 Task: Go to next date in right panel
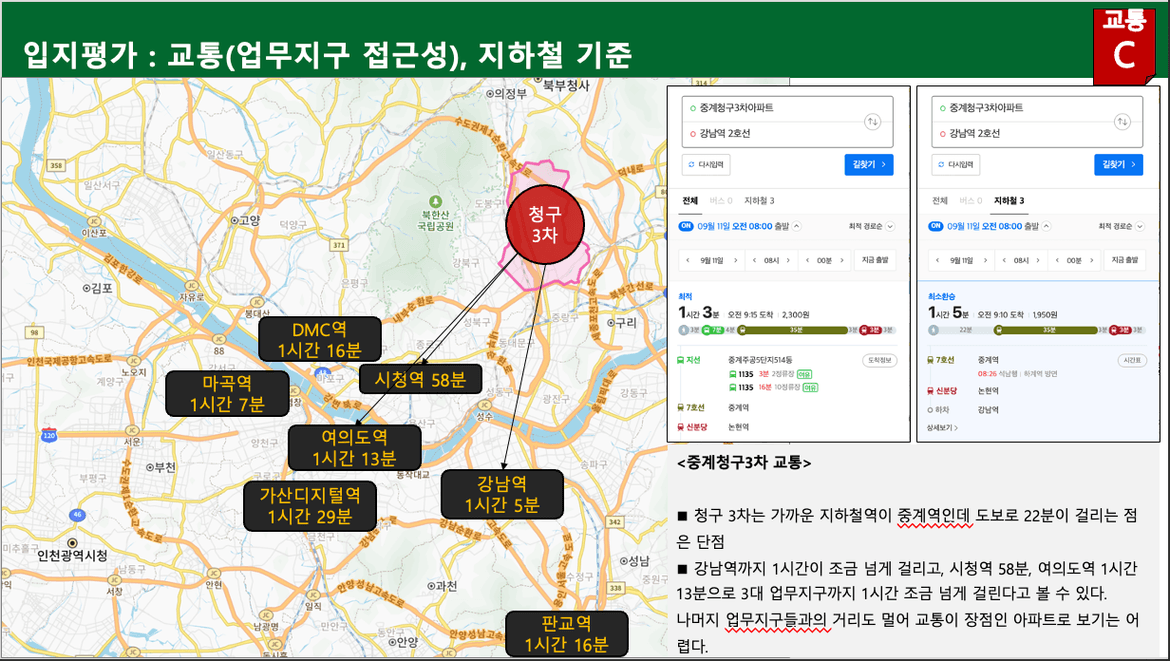point(986,260)
